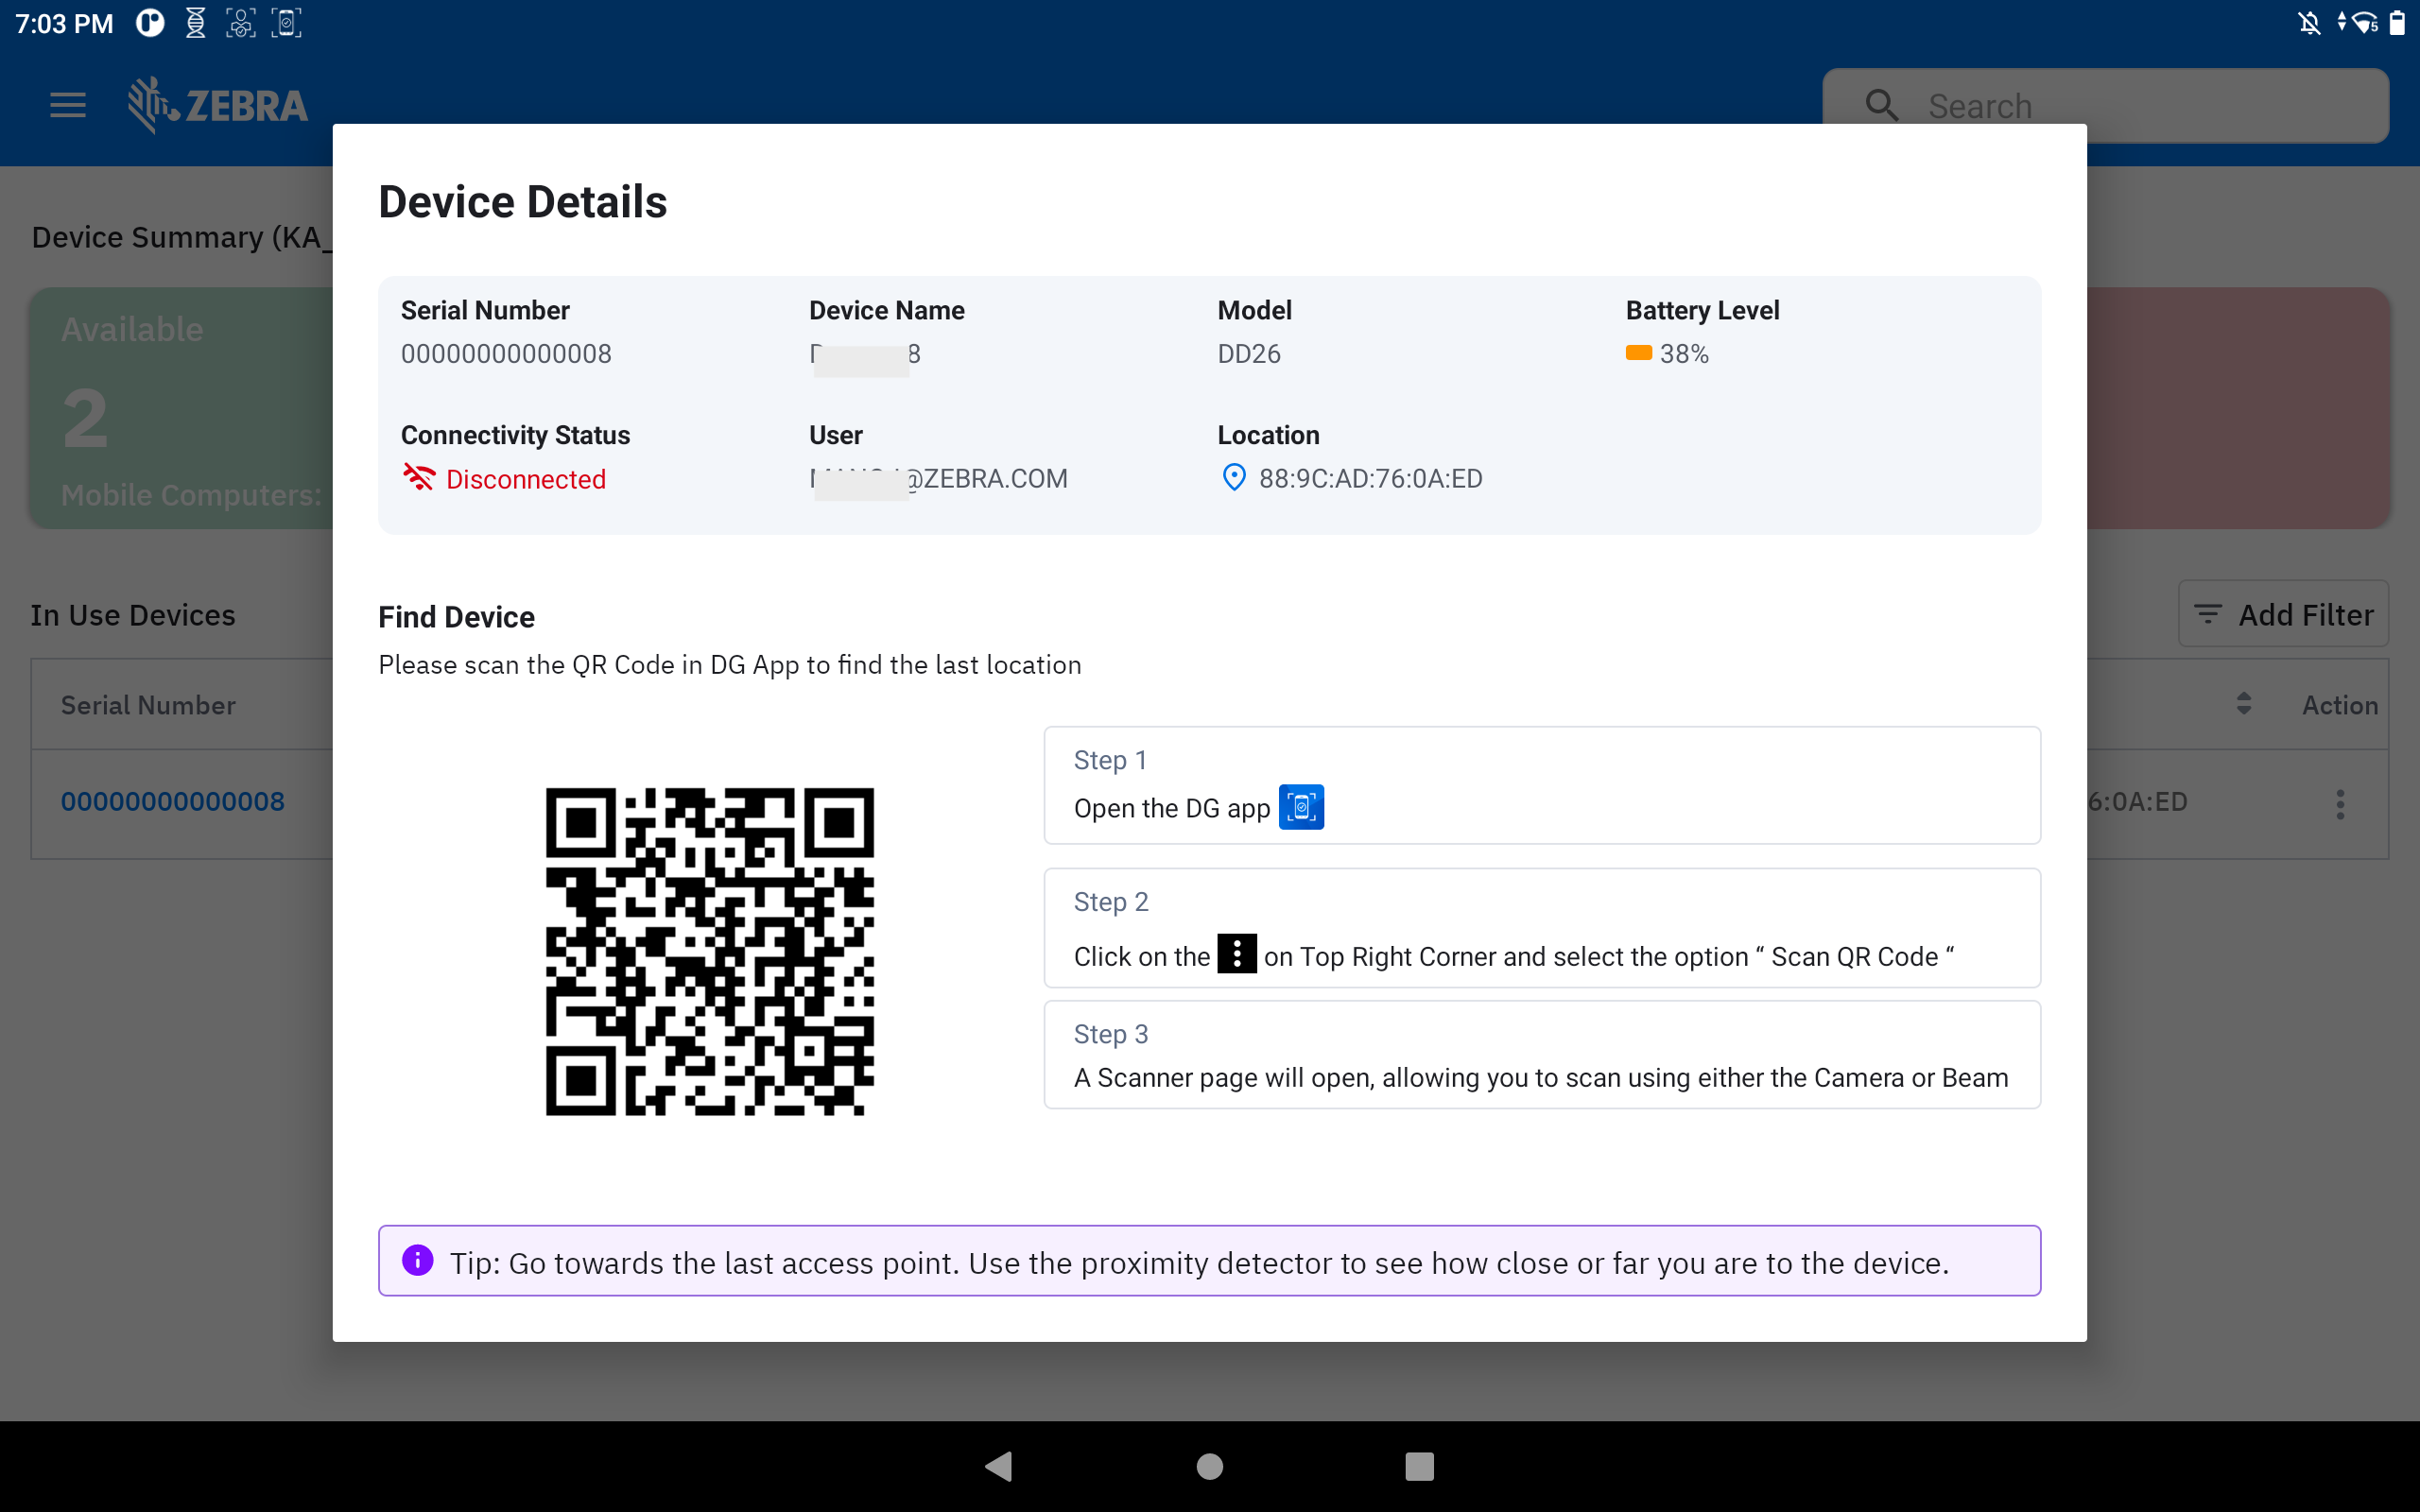Image resolution: width=2420 pixels, height=1512 pixels.
Task: Click the Zebra logo
Action: [218, 105]
